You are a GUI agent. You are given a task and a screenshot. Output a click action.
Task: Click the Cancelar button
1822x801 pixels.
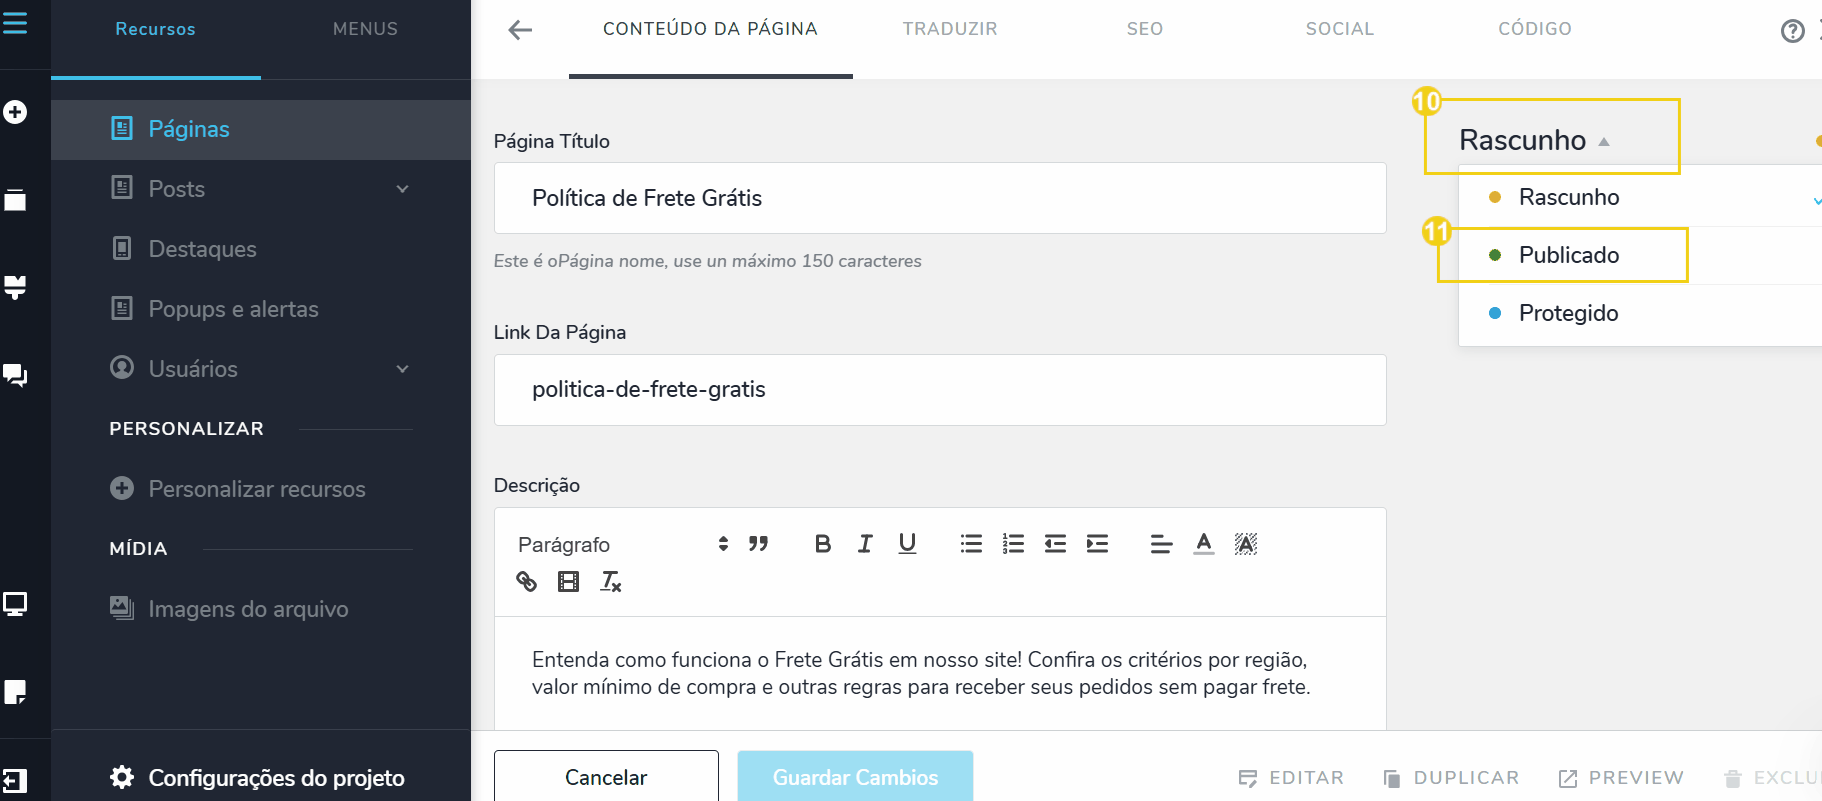(606, 777)
